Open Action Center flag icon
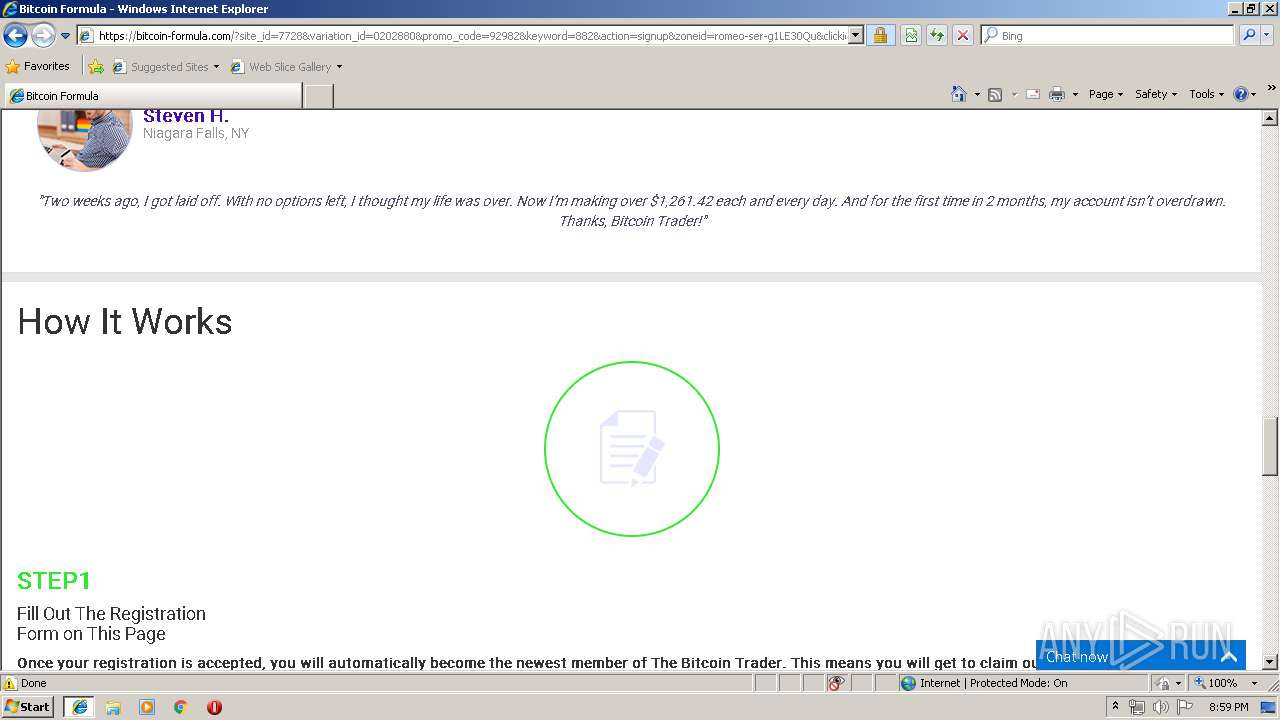This screenshot has width=1280, height=720. tap(1186, 707)
